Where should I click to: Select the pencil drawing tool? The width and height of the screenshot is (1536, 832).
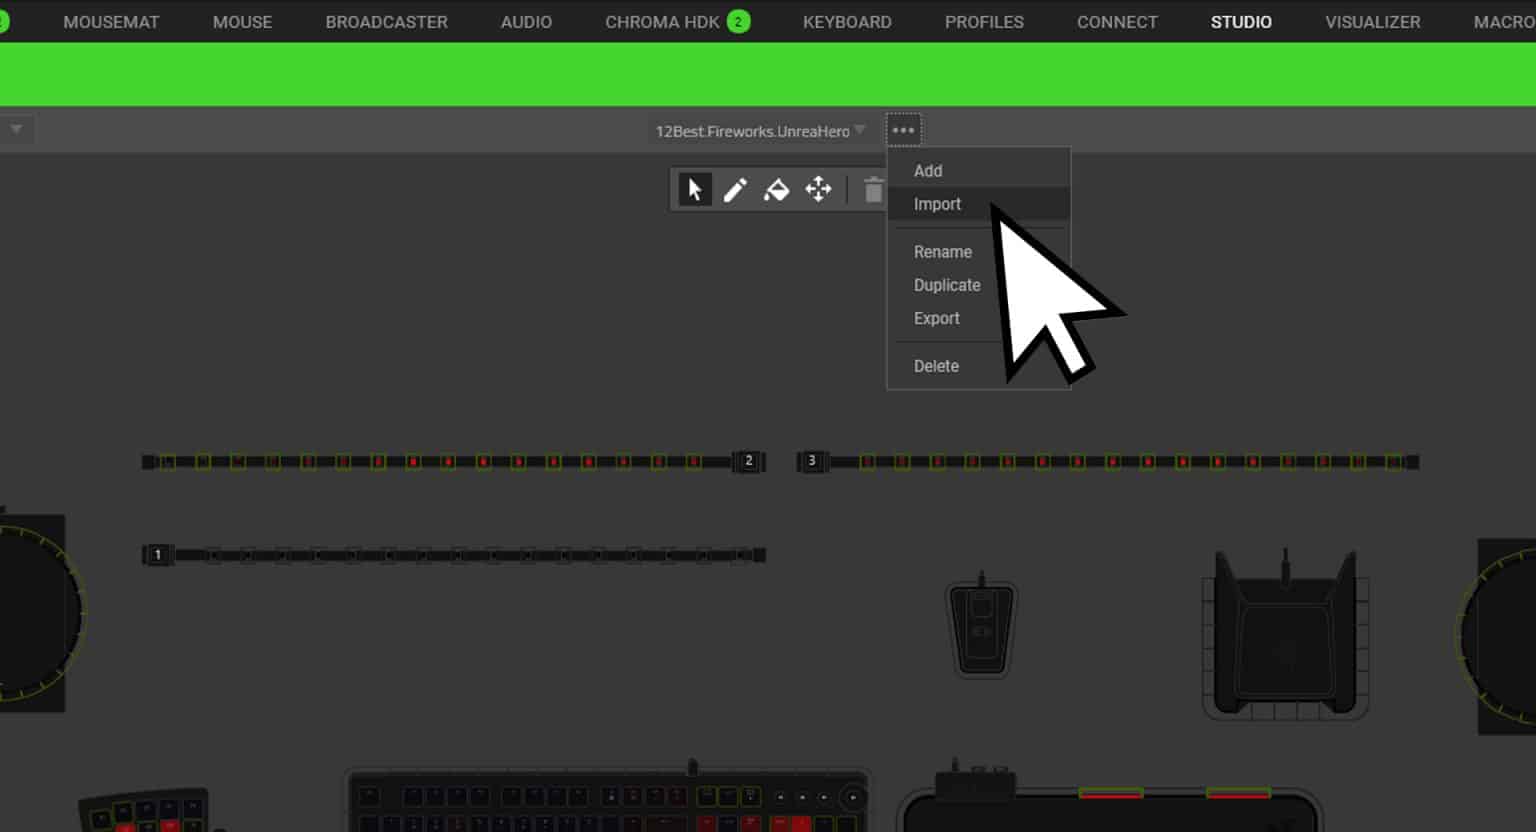735,189
